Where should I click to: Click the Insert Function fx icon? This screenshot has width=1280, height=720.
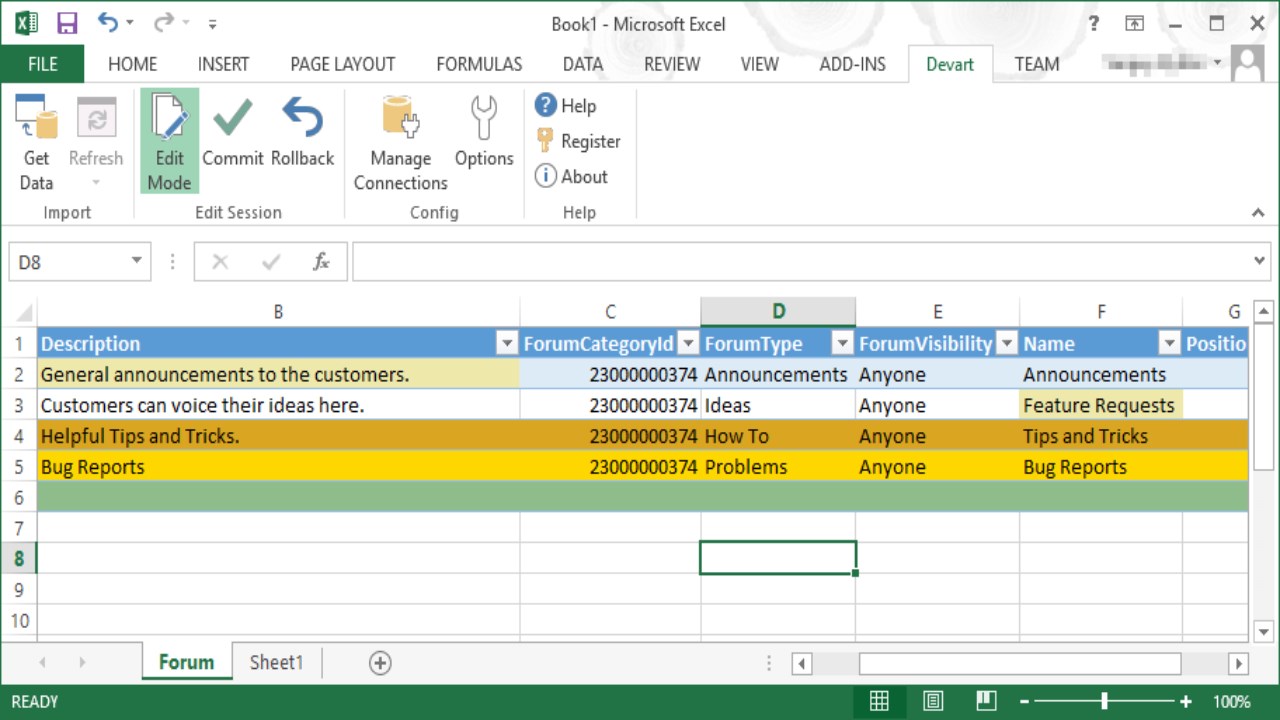[x=321, y=262]
